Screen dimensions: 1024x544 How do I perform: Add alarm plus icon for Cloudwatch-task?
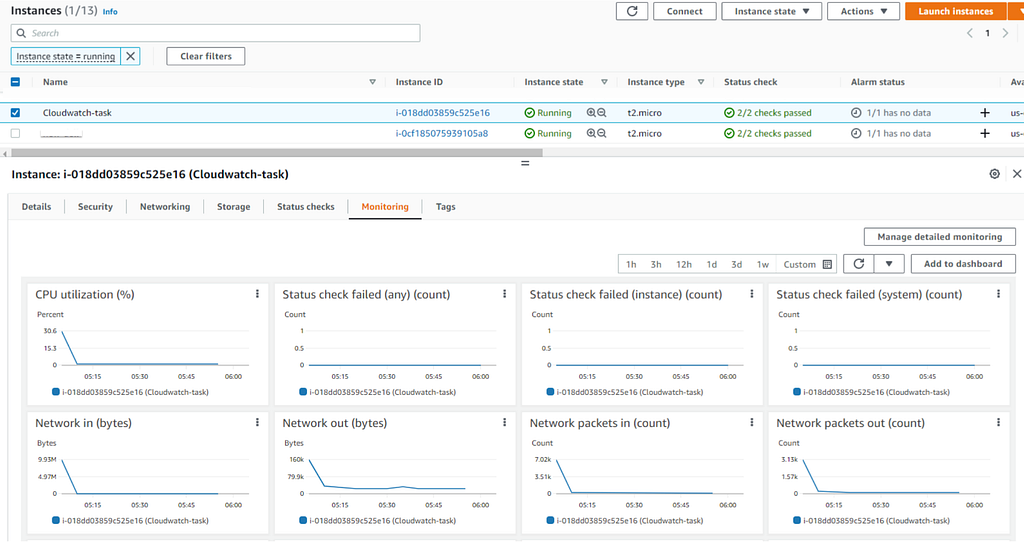click(985, 112)
